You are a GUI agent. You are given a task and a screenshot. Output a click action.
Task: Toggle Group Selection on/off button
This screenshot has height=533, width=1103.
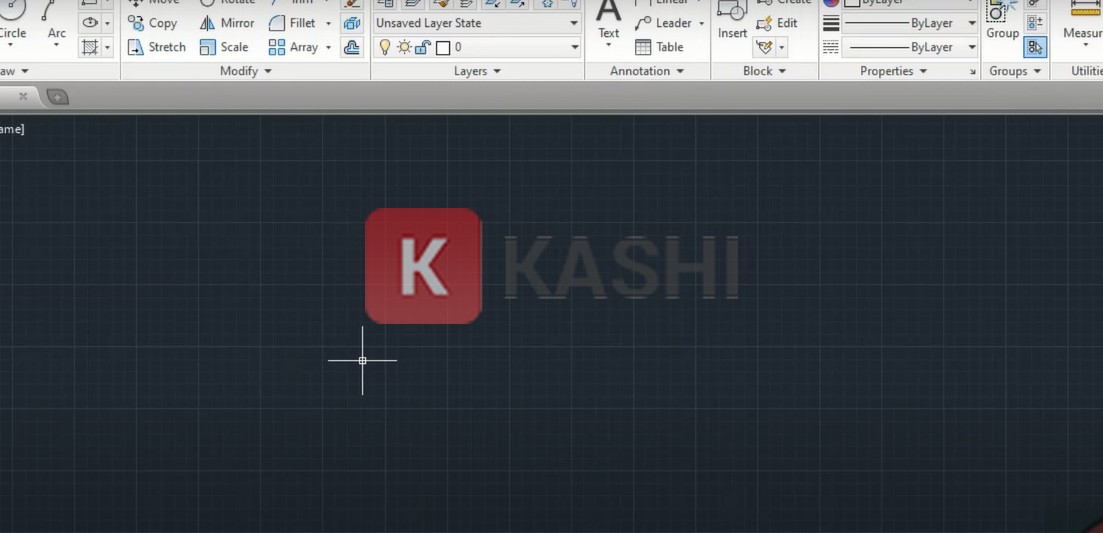pos(1035,47)
